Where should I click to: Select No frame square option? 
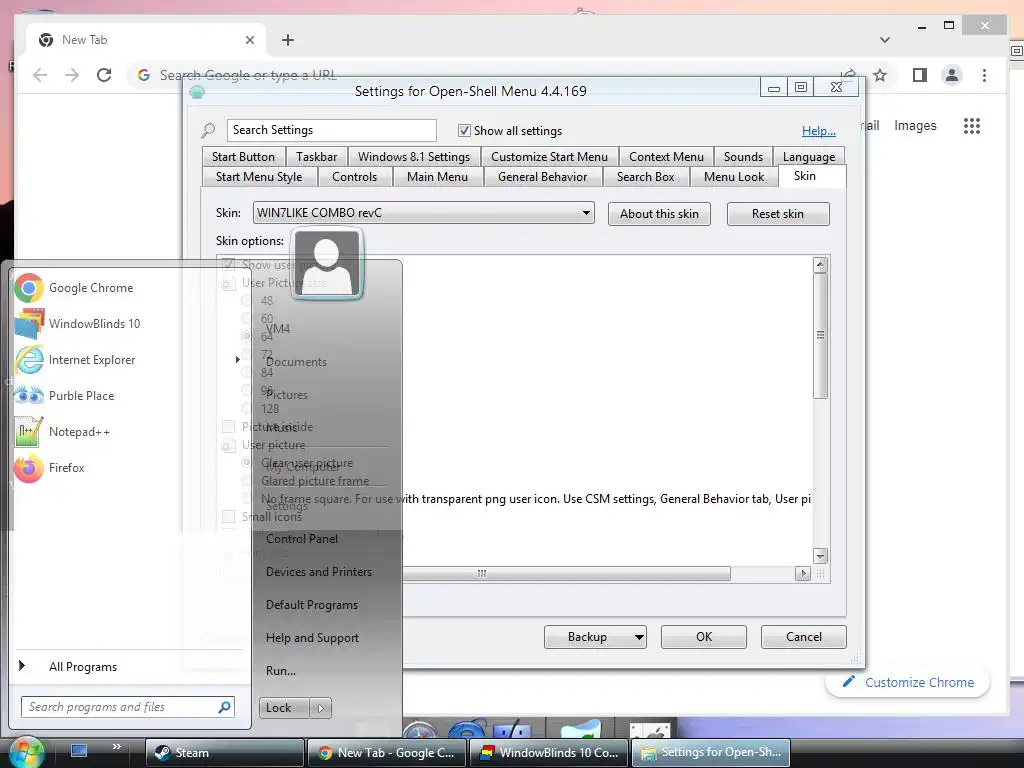point(247,498)
